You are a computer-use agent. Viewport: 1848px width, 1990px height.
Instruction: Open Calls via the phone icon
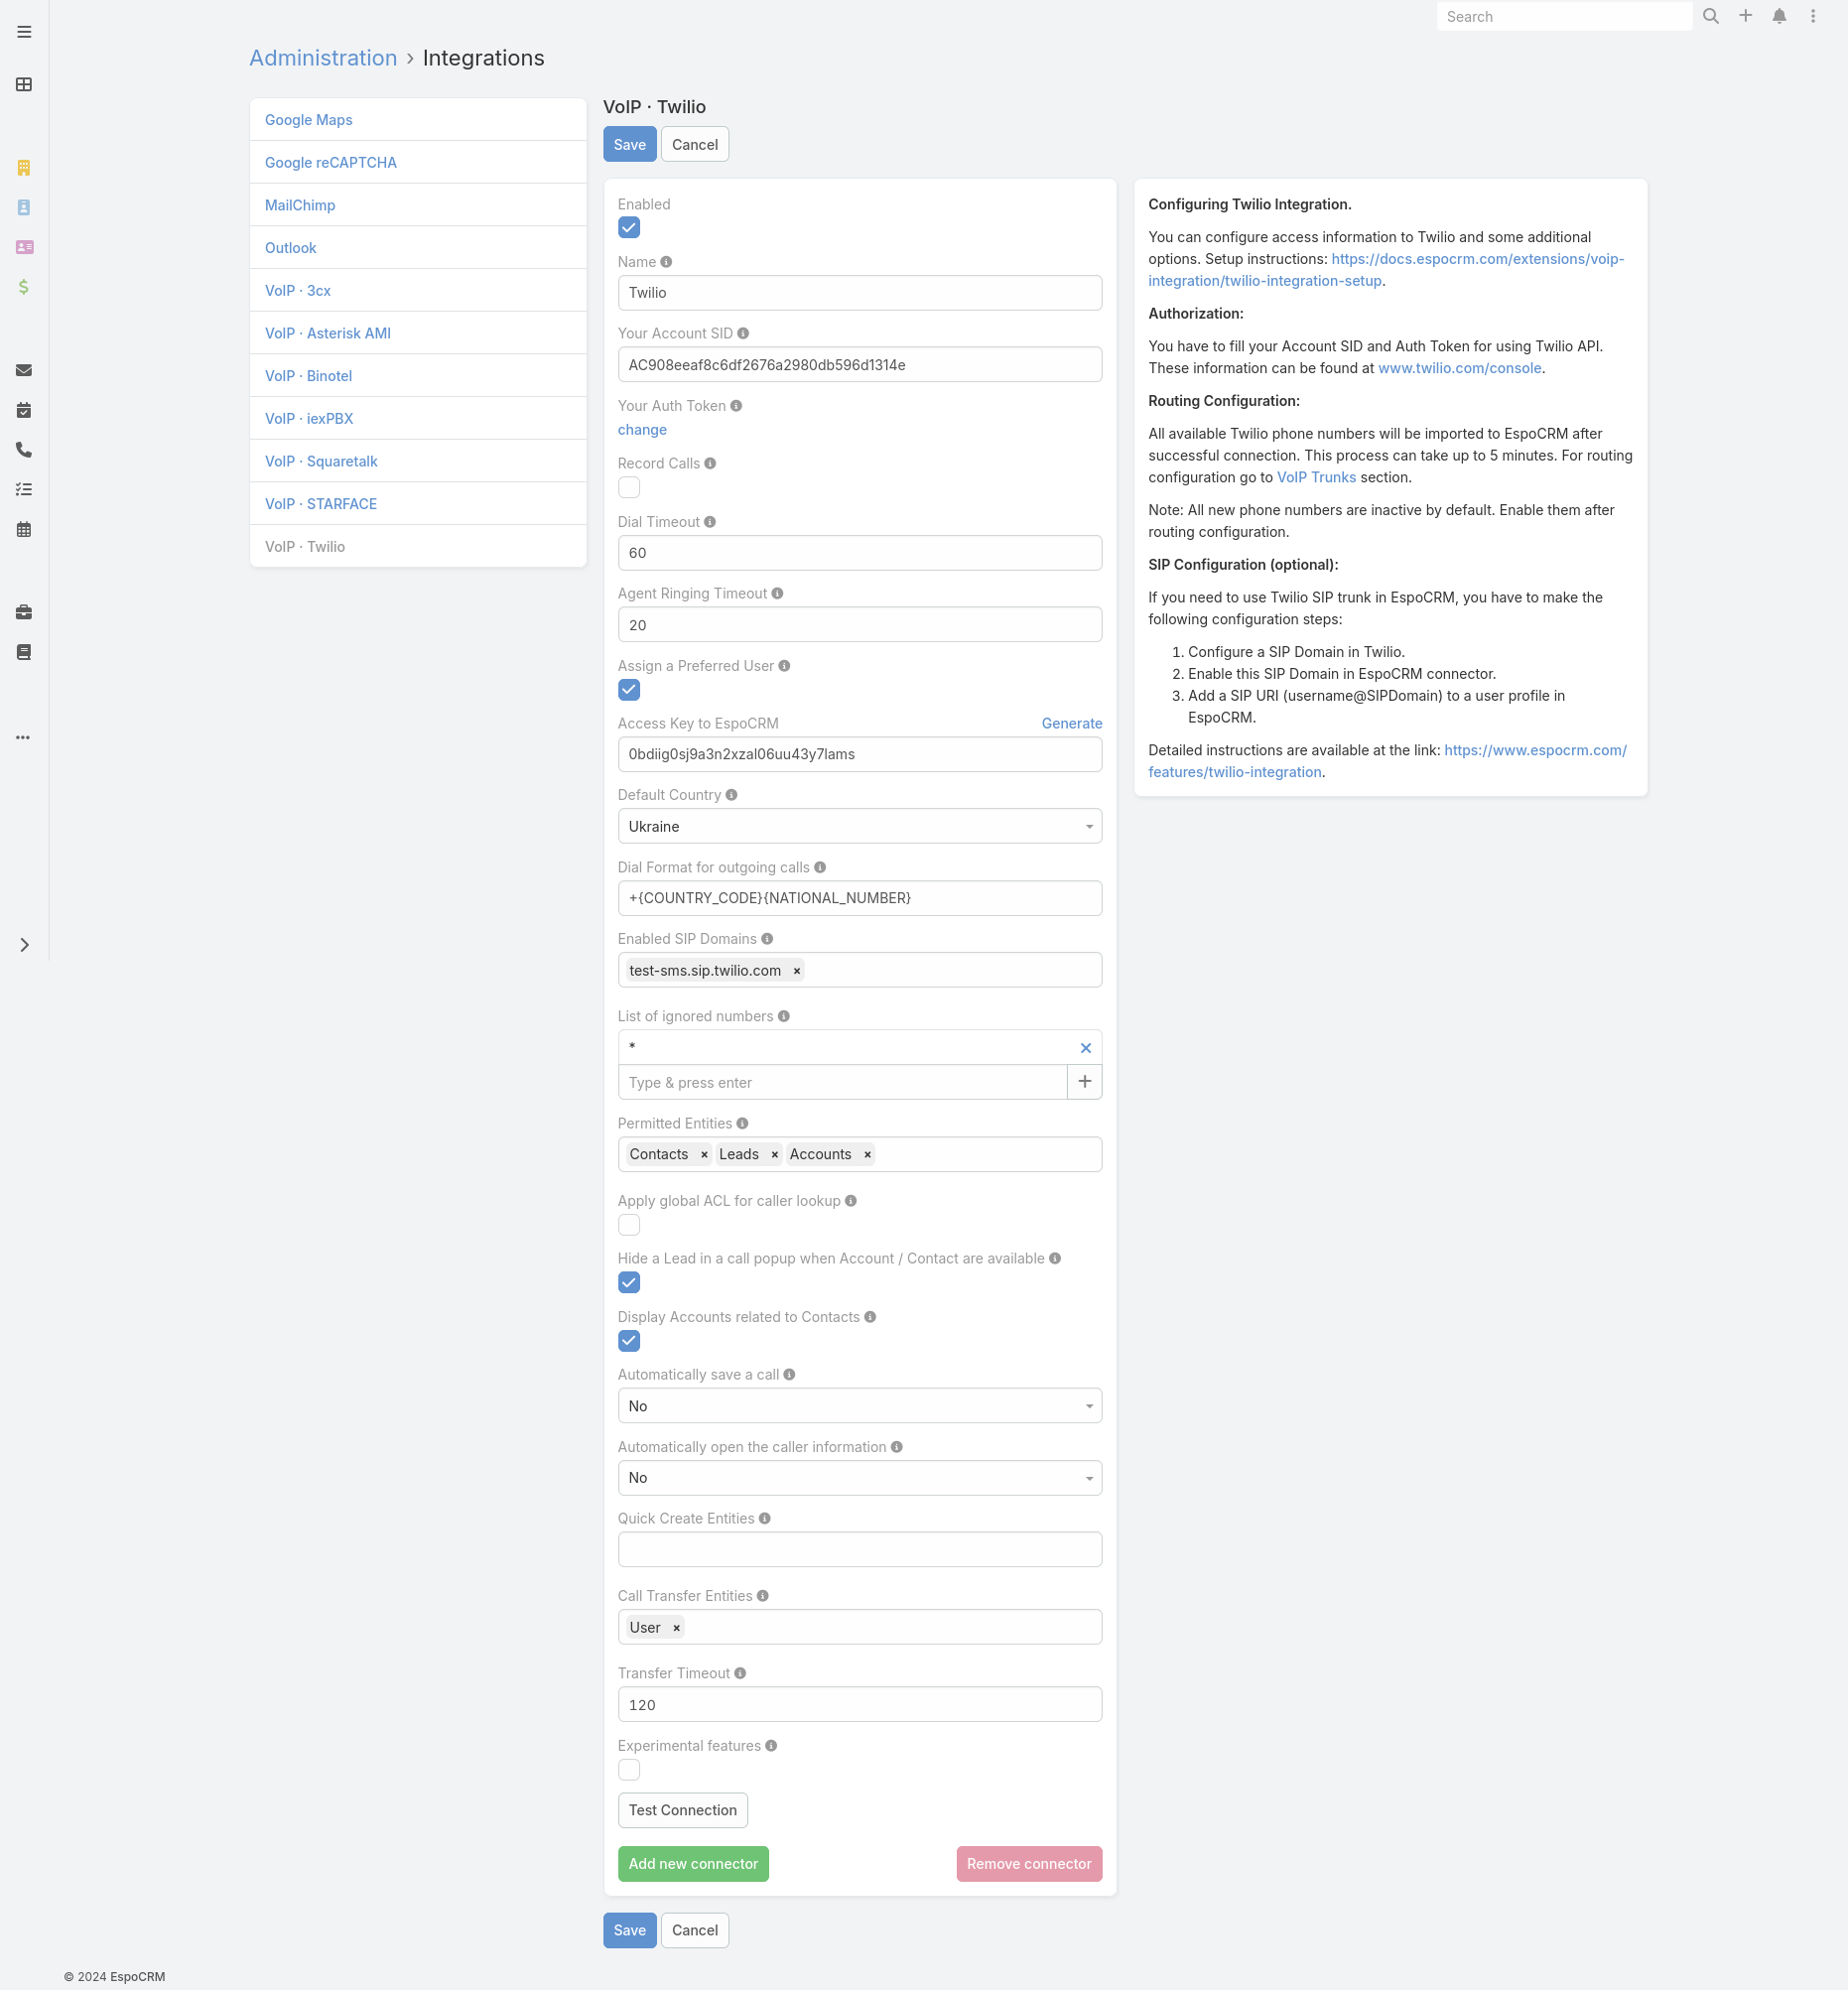point(23,450)
